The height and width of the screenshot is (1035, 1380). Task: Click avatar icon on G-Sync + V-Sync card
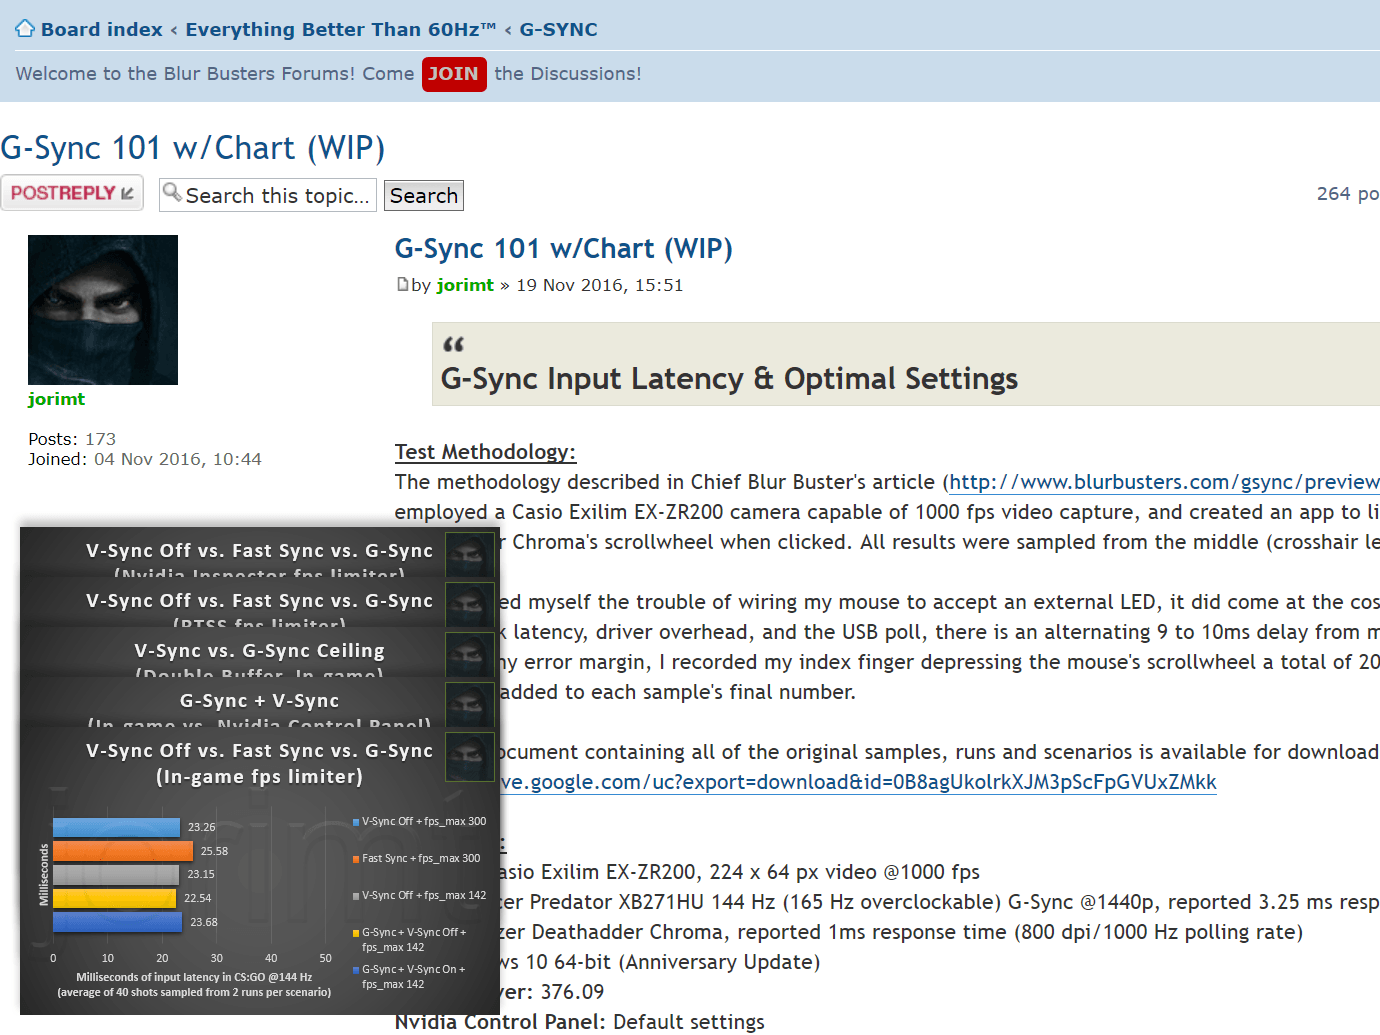pyautogui.click(x=469, y=704)
